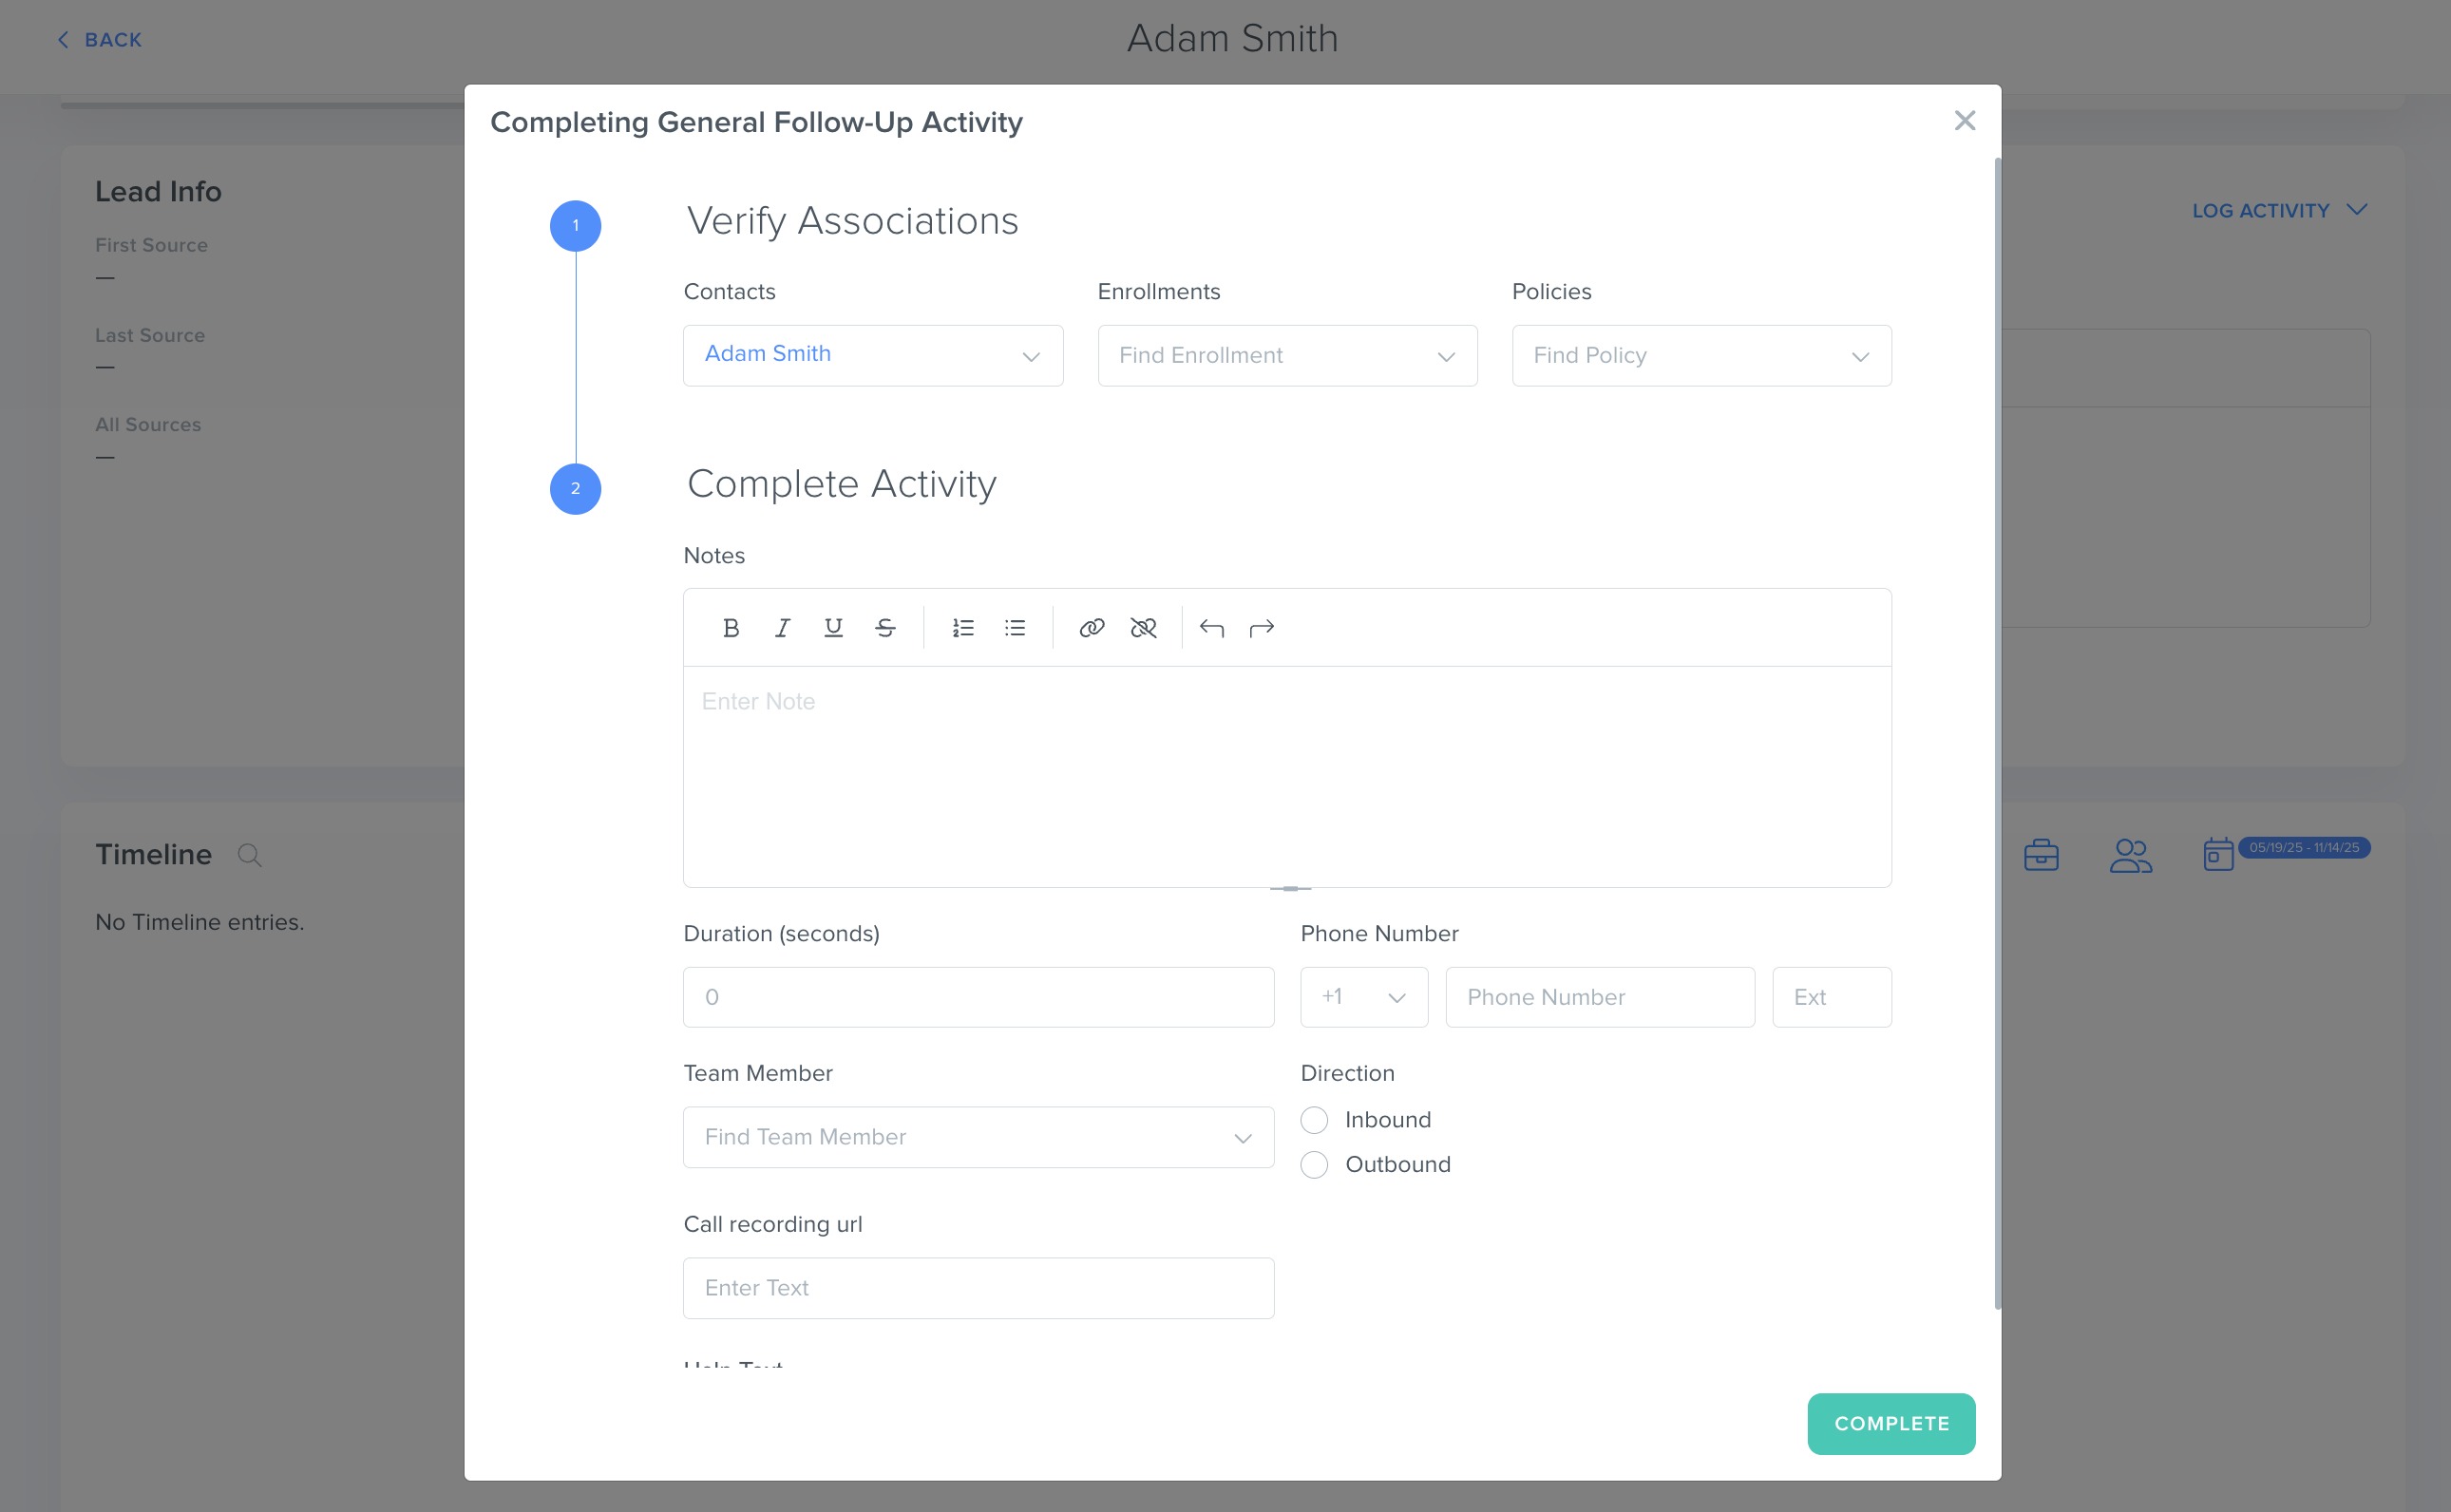Image resolution: width=2451 pixels, height=1512 pixels.
Task: Insert a bulleted list in notes
Action: coord(1015,628)
